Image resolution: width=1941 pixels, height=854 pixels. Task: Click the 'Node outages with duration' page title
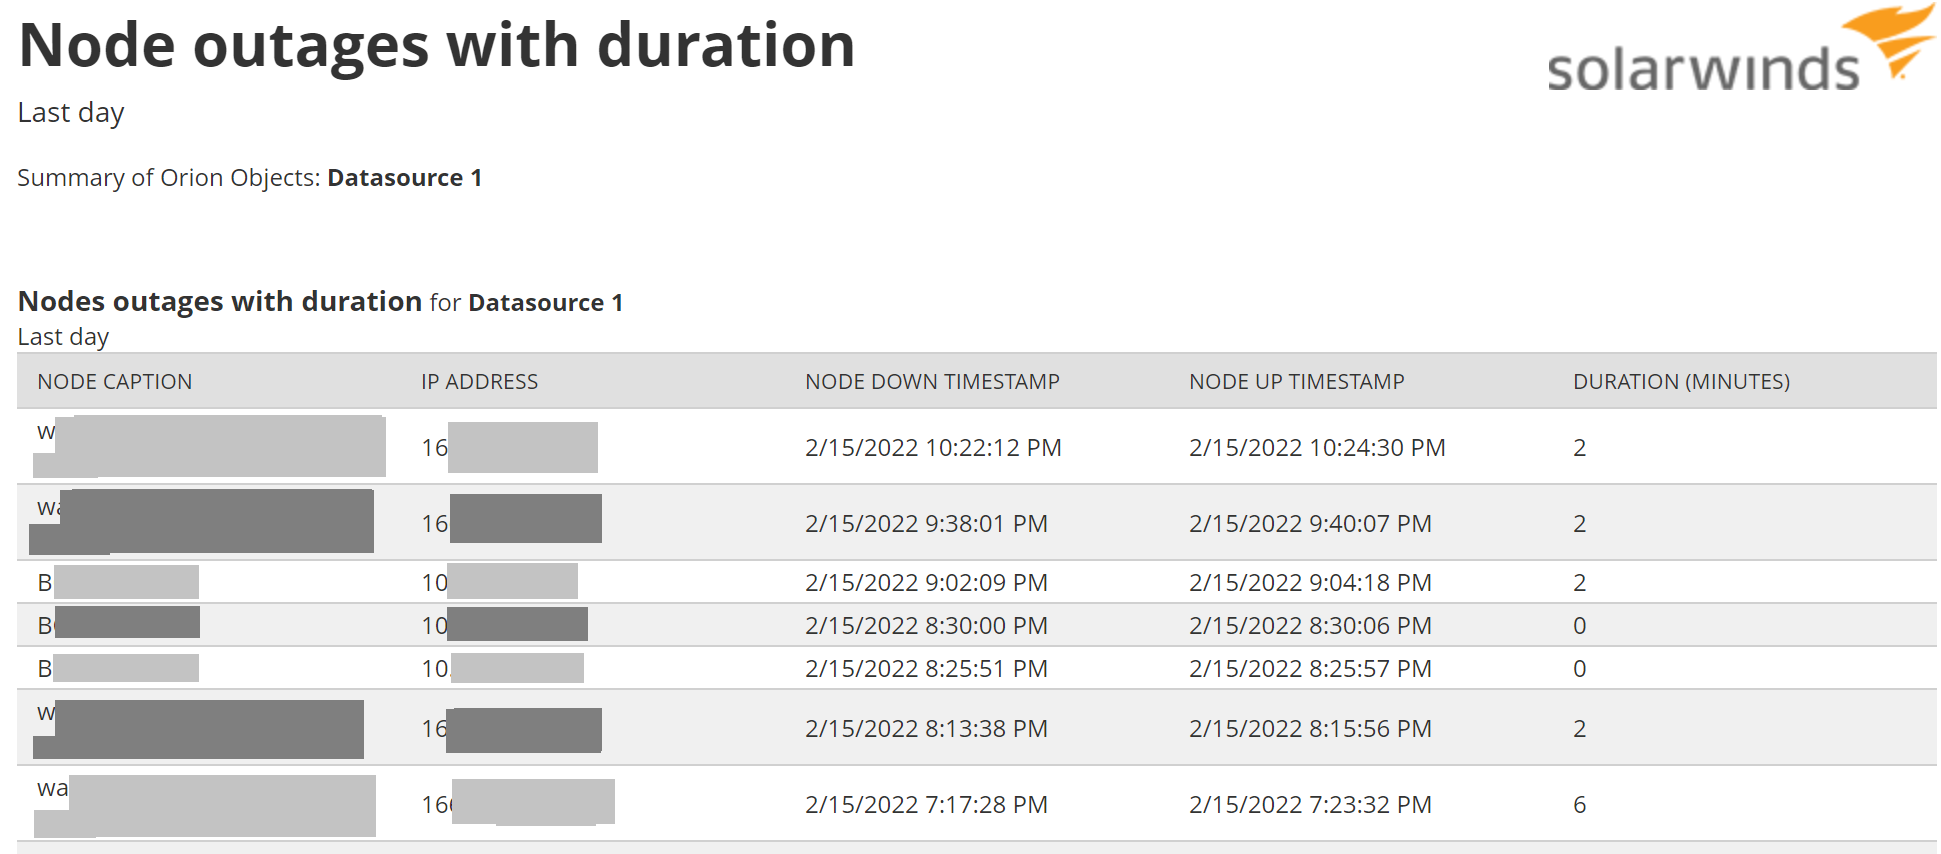[x=437, y=46]
